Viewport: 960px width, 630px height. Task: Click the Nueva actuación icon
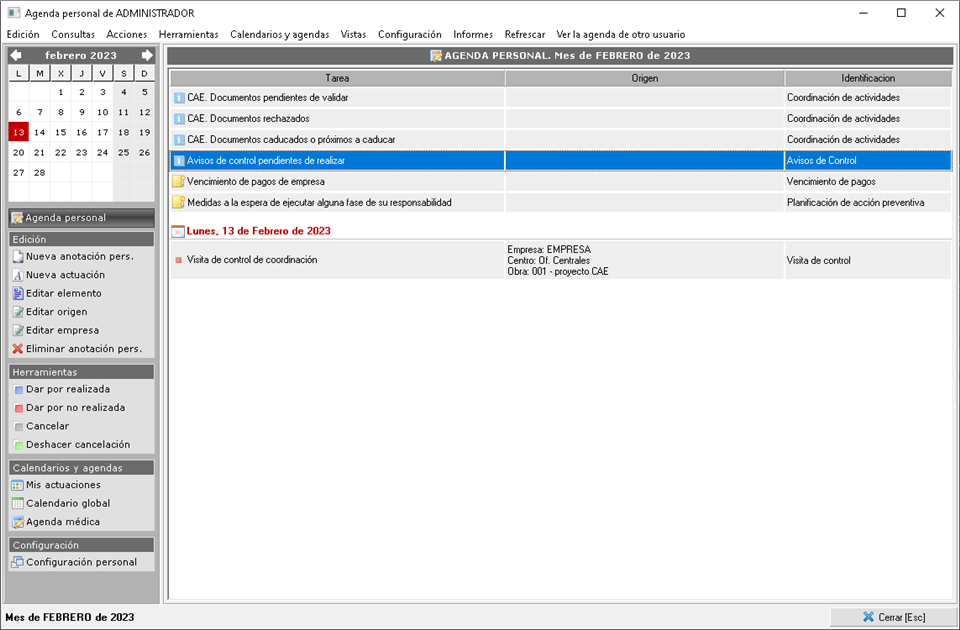point(17,275)
